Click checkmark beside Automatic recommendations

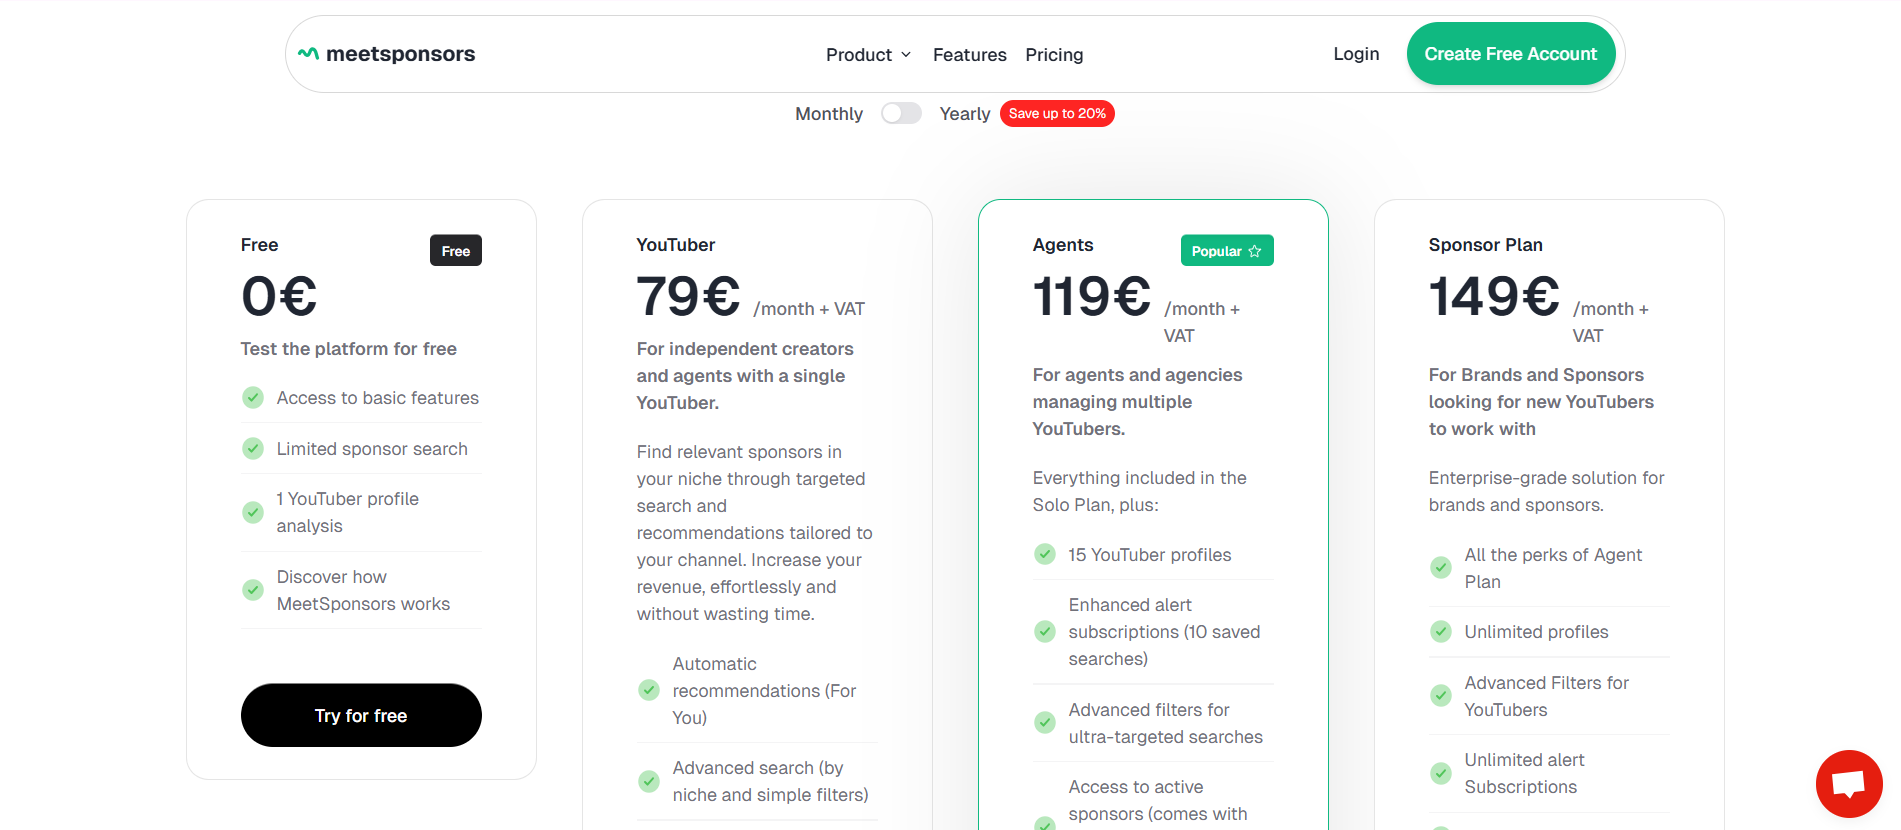click(649, 690)
